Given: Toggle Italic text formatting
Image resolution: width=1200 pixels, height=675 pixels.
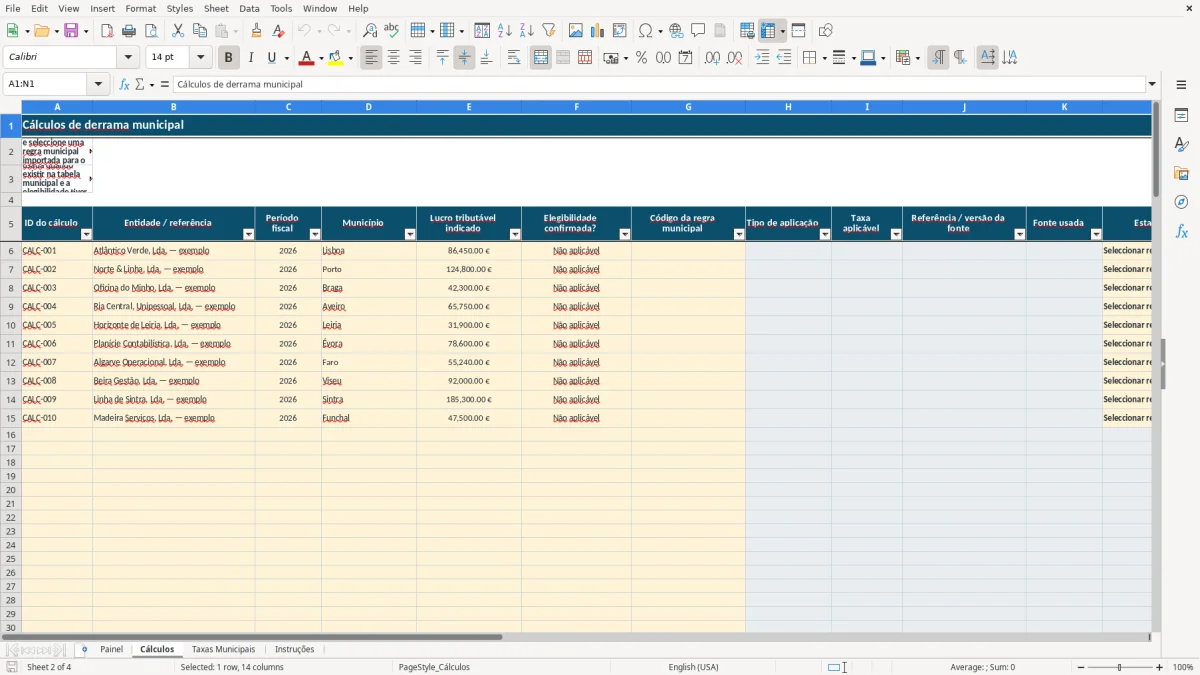Looking at the screenshot, I should coord(251,58).
